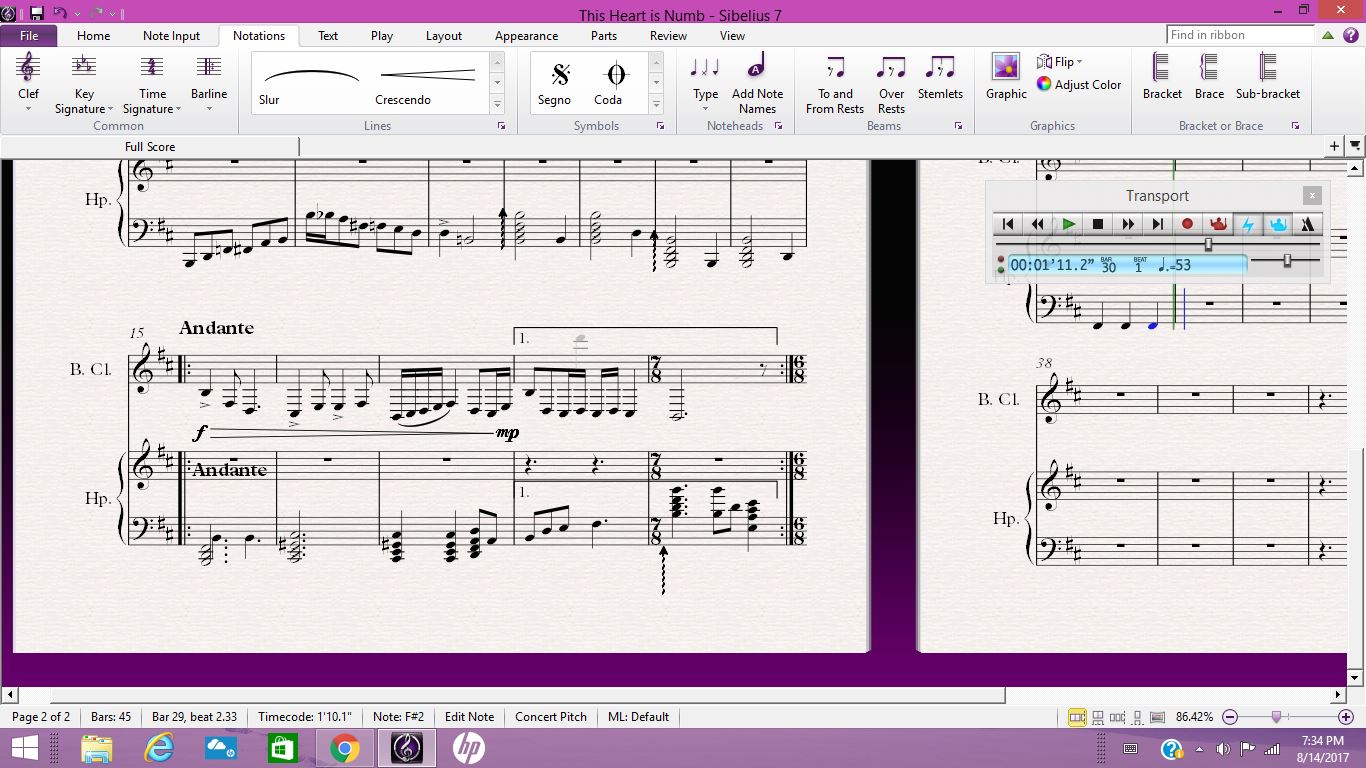Click Adjust Color
Image resolution: width=1366 pixels, height=768 pixels.
tap(1079, 85)
